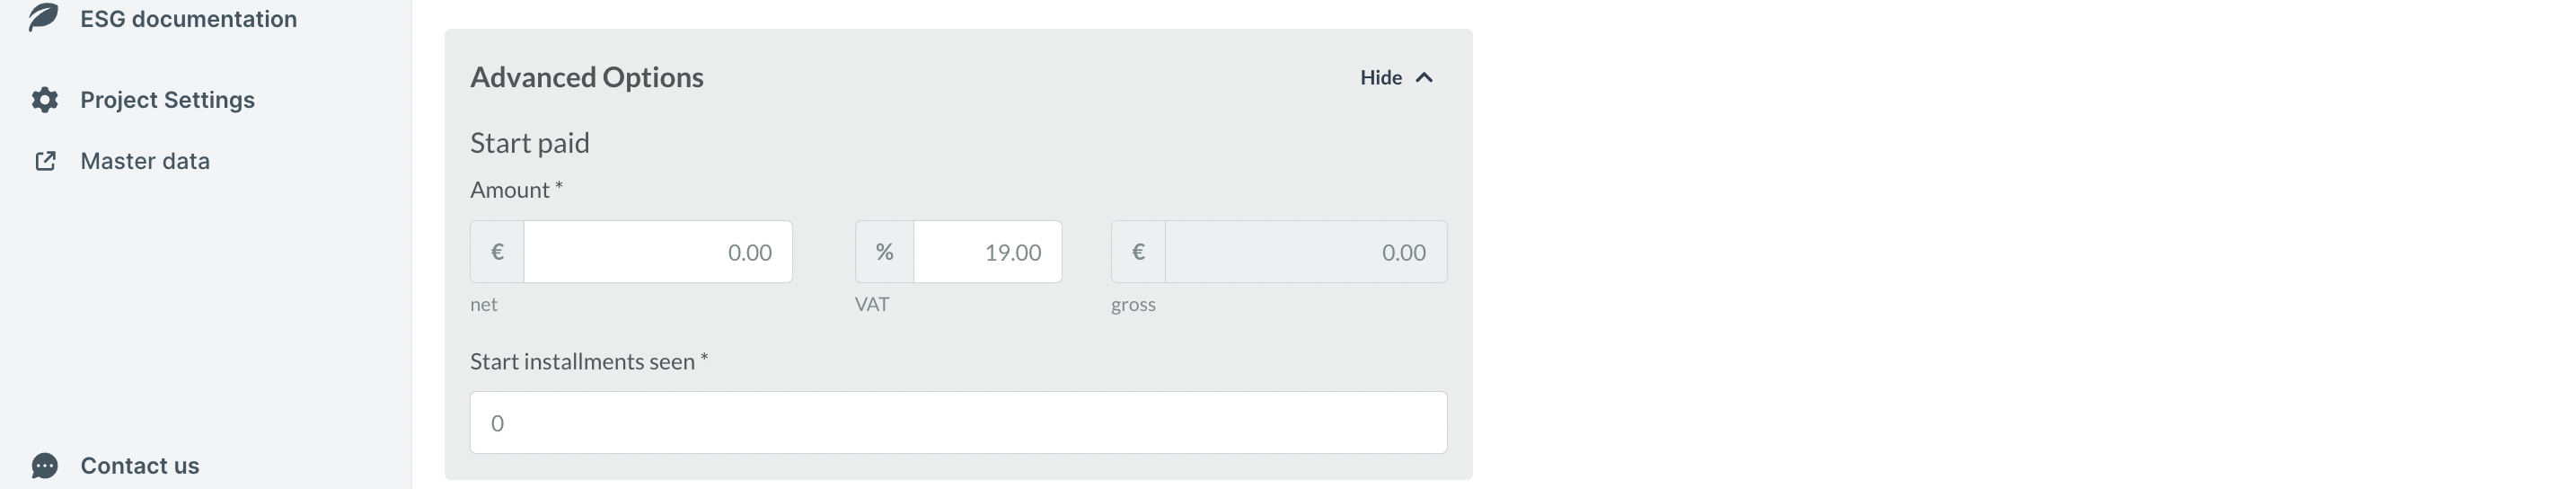Click the Contact us chat bubble icon
This screenshot has height=489, width=2576.
point(45,466)
